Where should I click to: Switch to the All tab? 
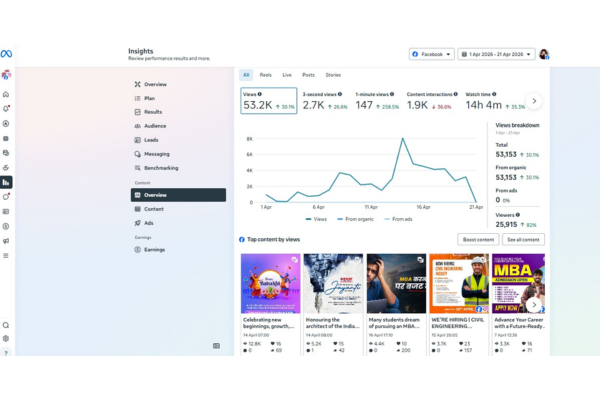[x=246, y=75]
